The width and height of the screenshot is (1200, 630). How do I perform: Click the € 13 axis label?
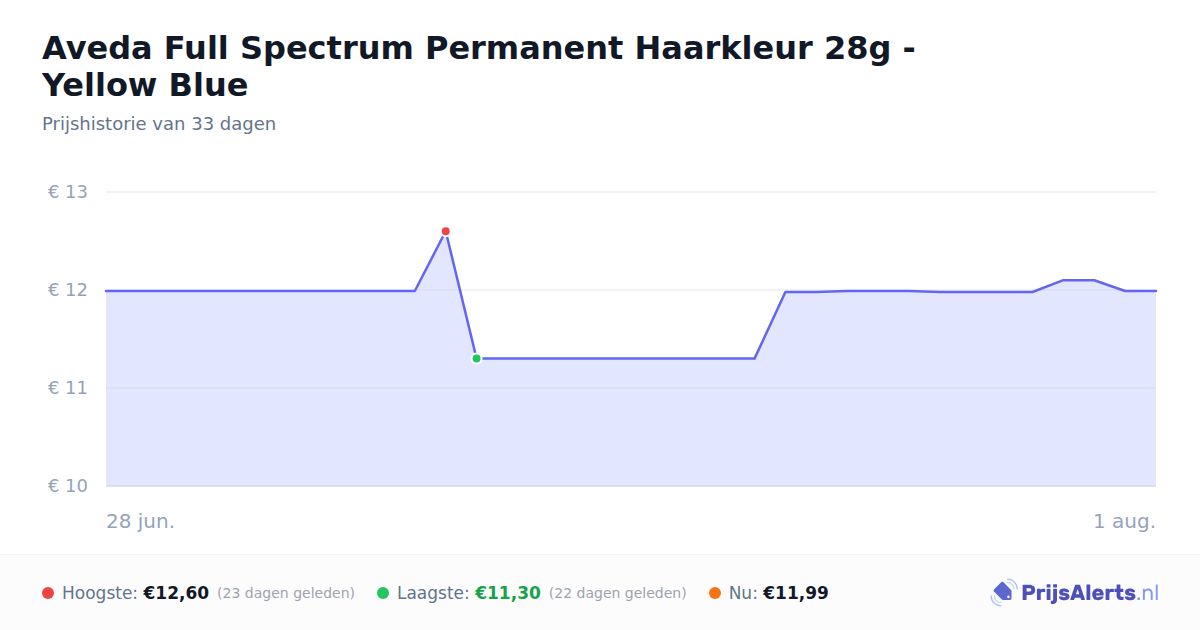[68, 192]
